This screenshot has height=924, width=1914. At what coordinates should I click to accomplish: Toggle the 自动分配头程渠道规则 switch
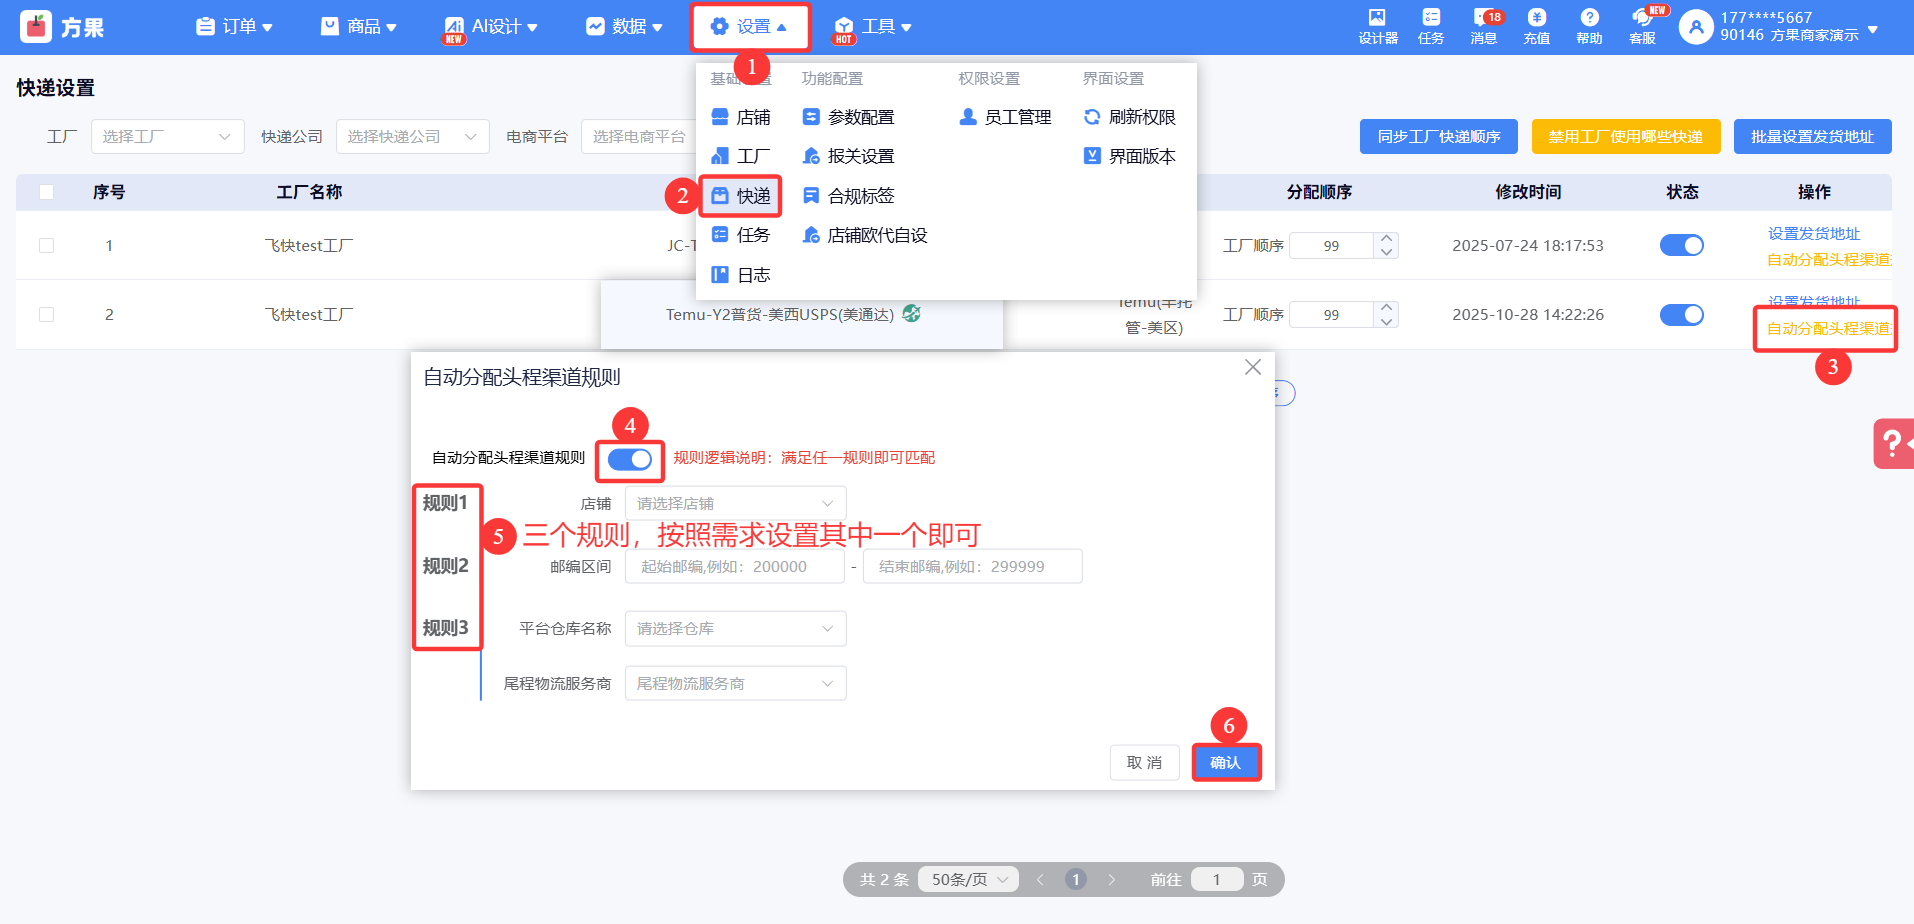tap(630, 459)
